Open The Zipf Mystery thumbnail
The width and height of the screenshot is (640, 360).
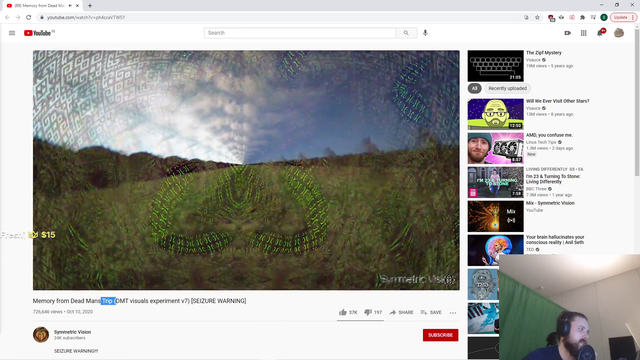click(x=496, y=66)
